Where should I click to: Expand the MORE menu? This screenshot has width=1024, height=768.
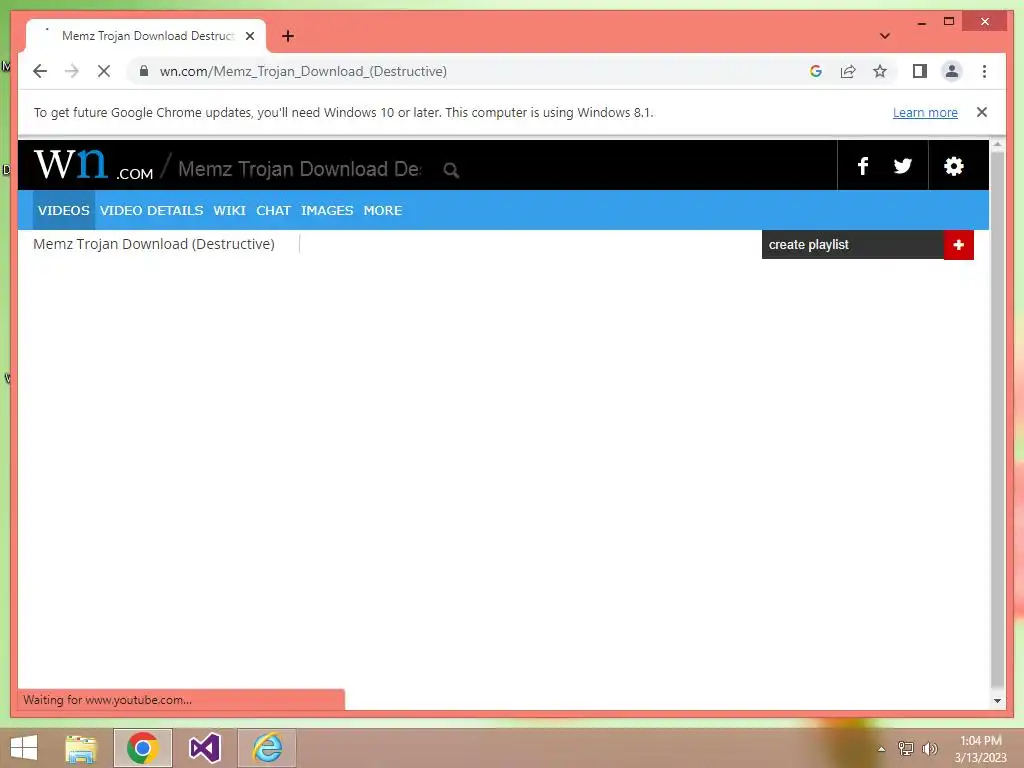[x=383, y=210]
